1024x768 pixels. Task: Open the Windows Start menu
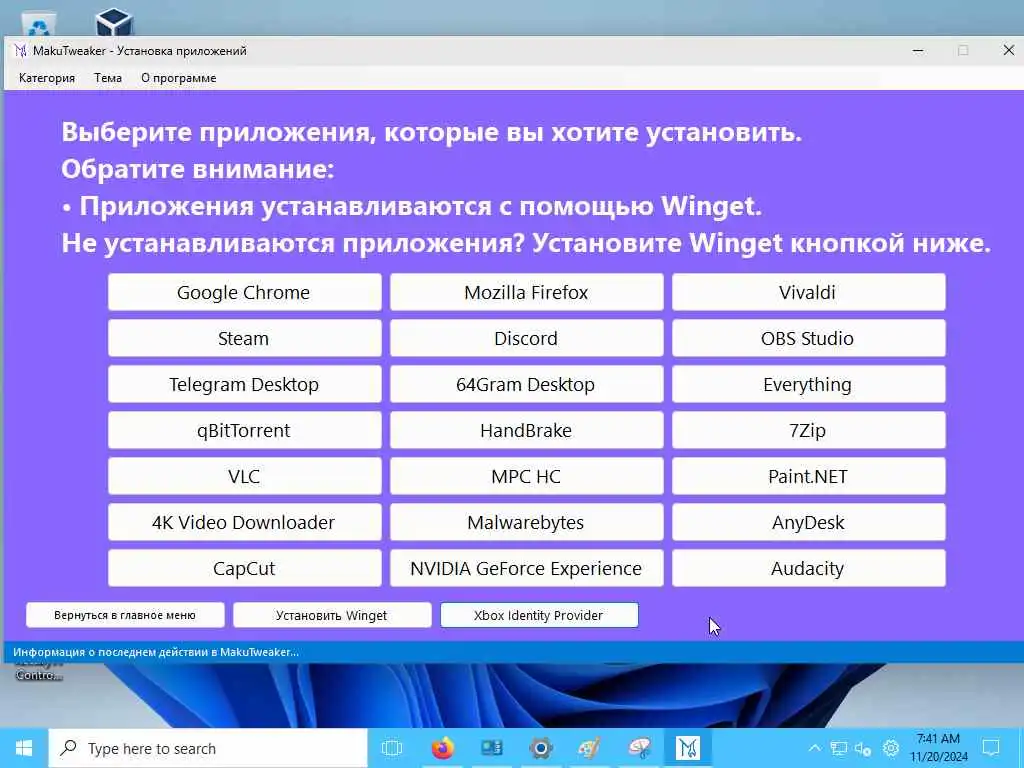(x=24, y=748)
